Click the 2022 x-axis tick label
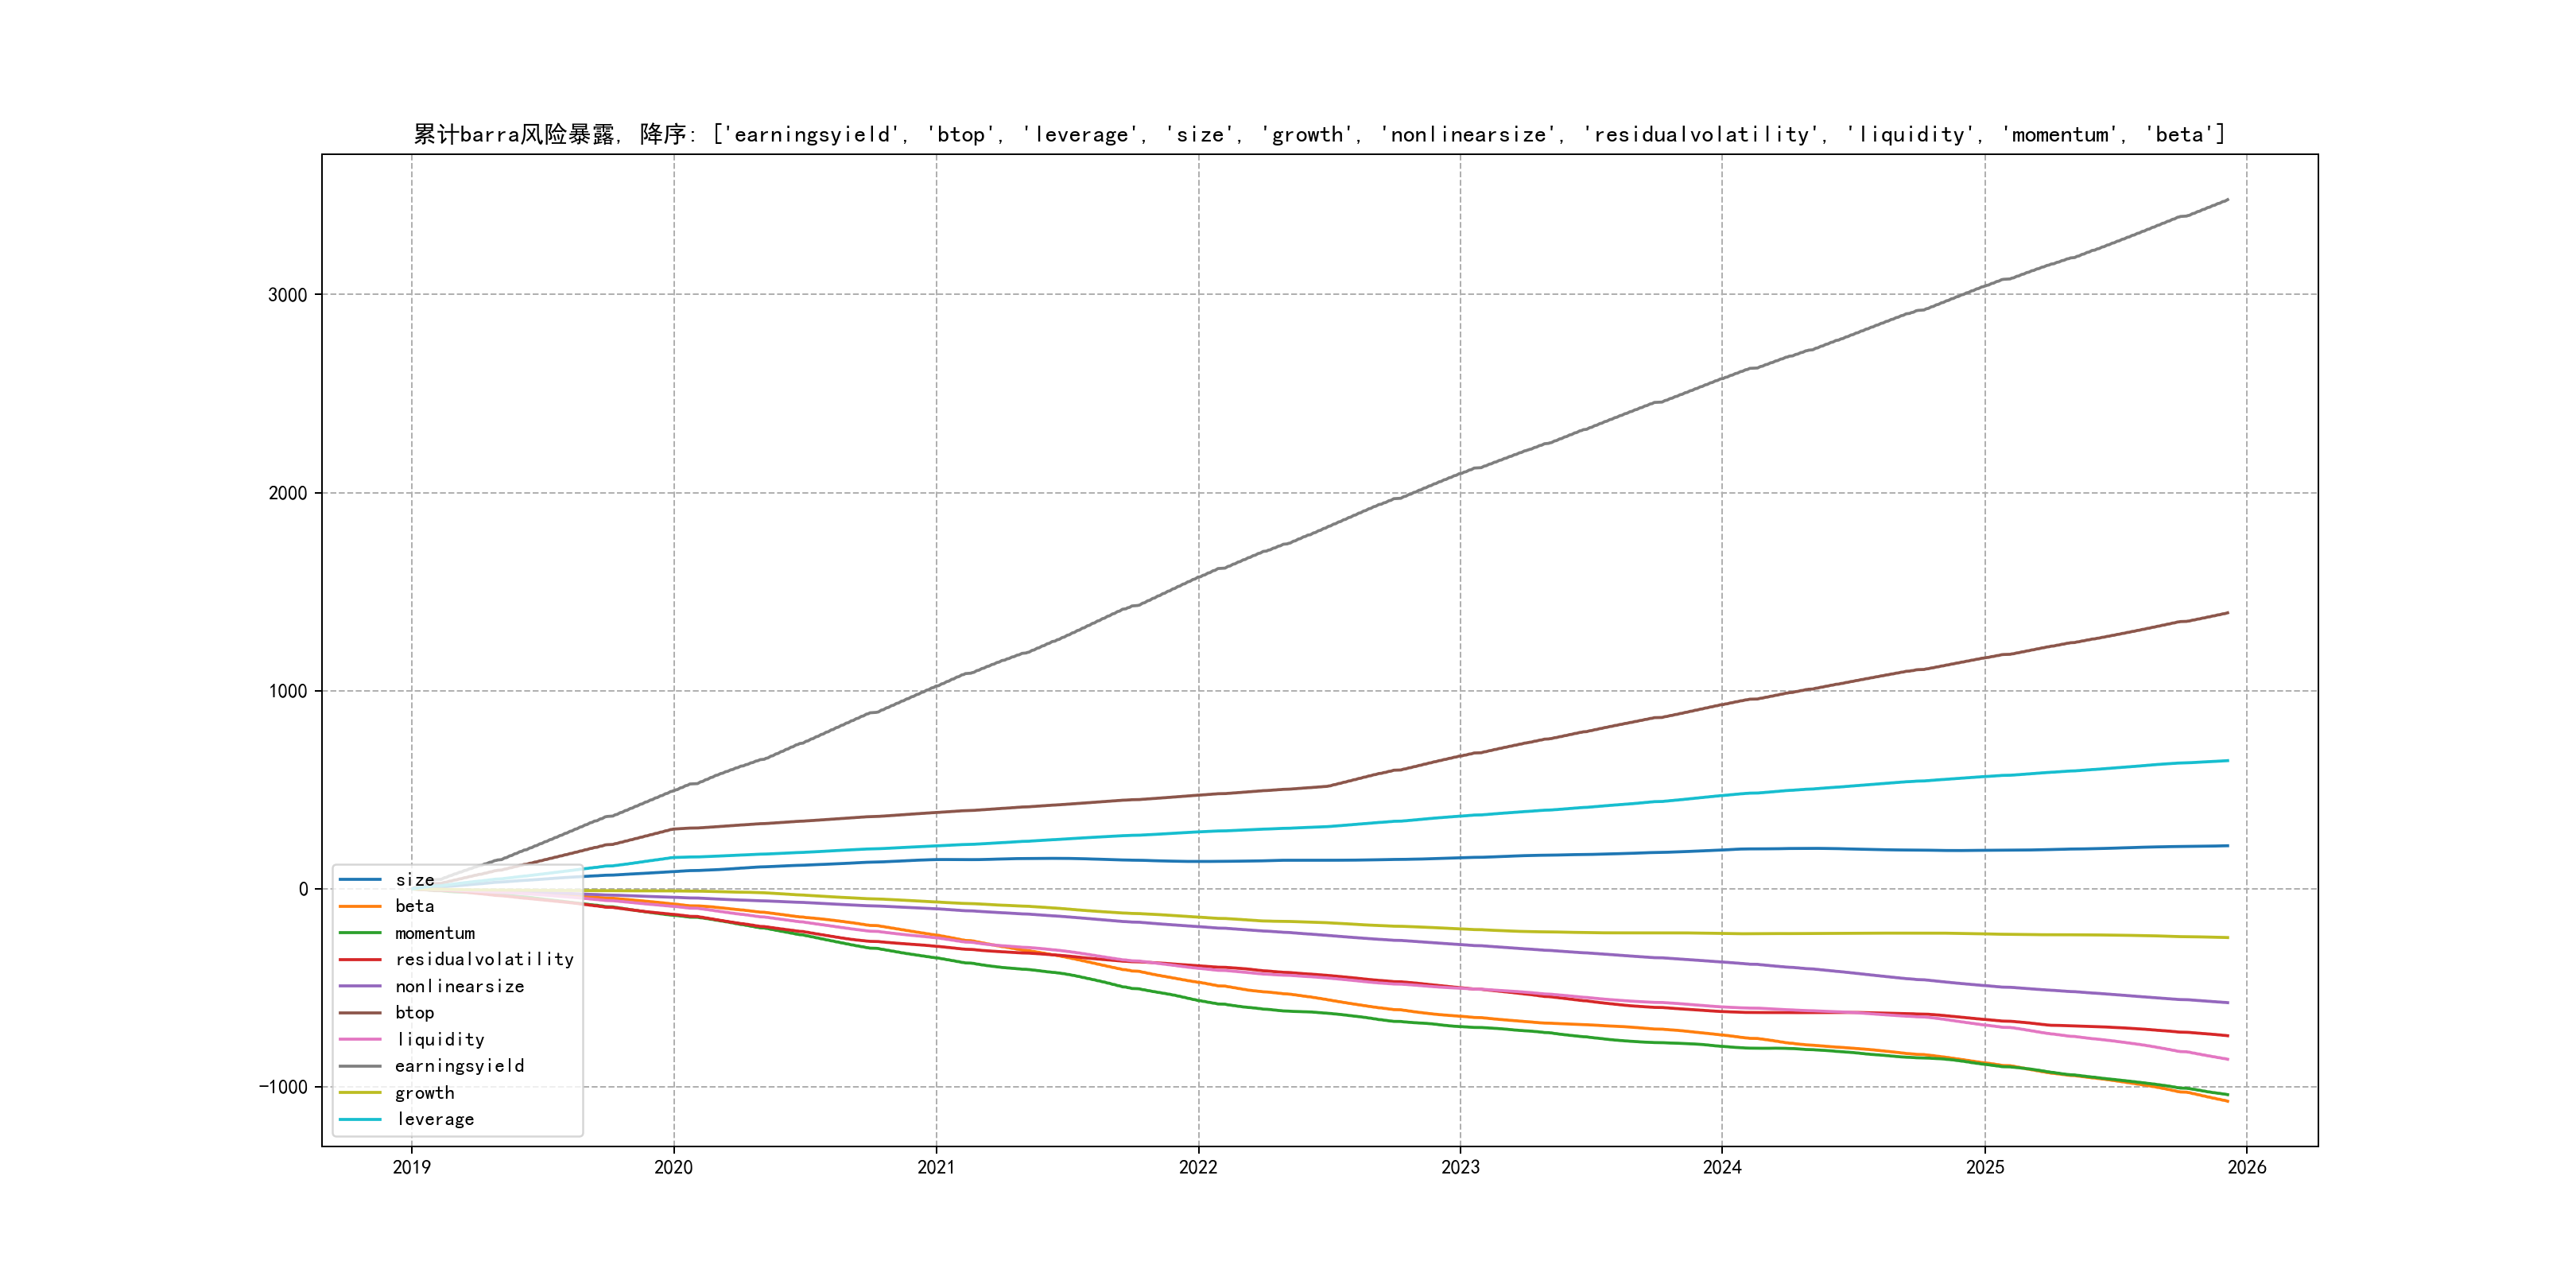 tap(1198, 1167)
